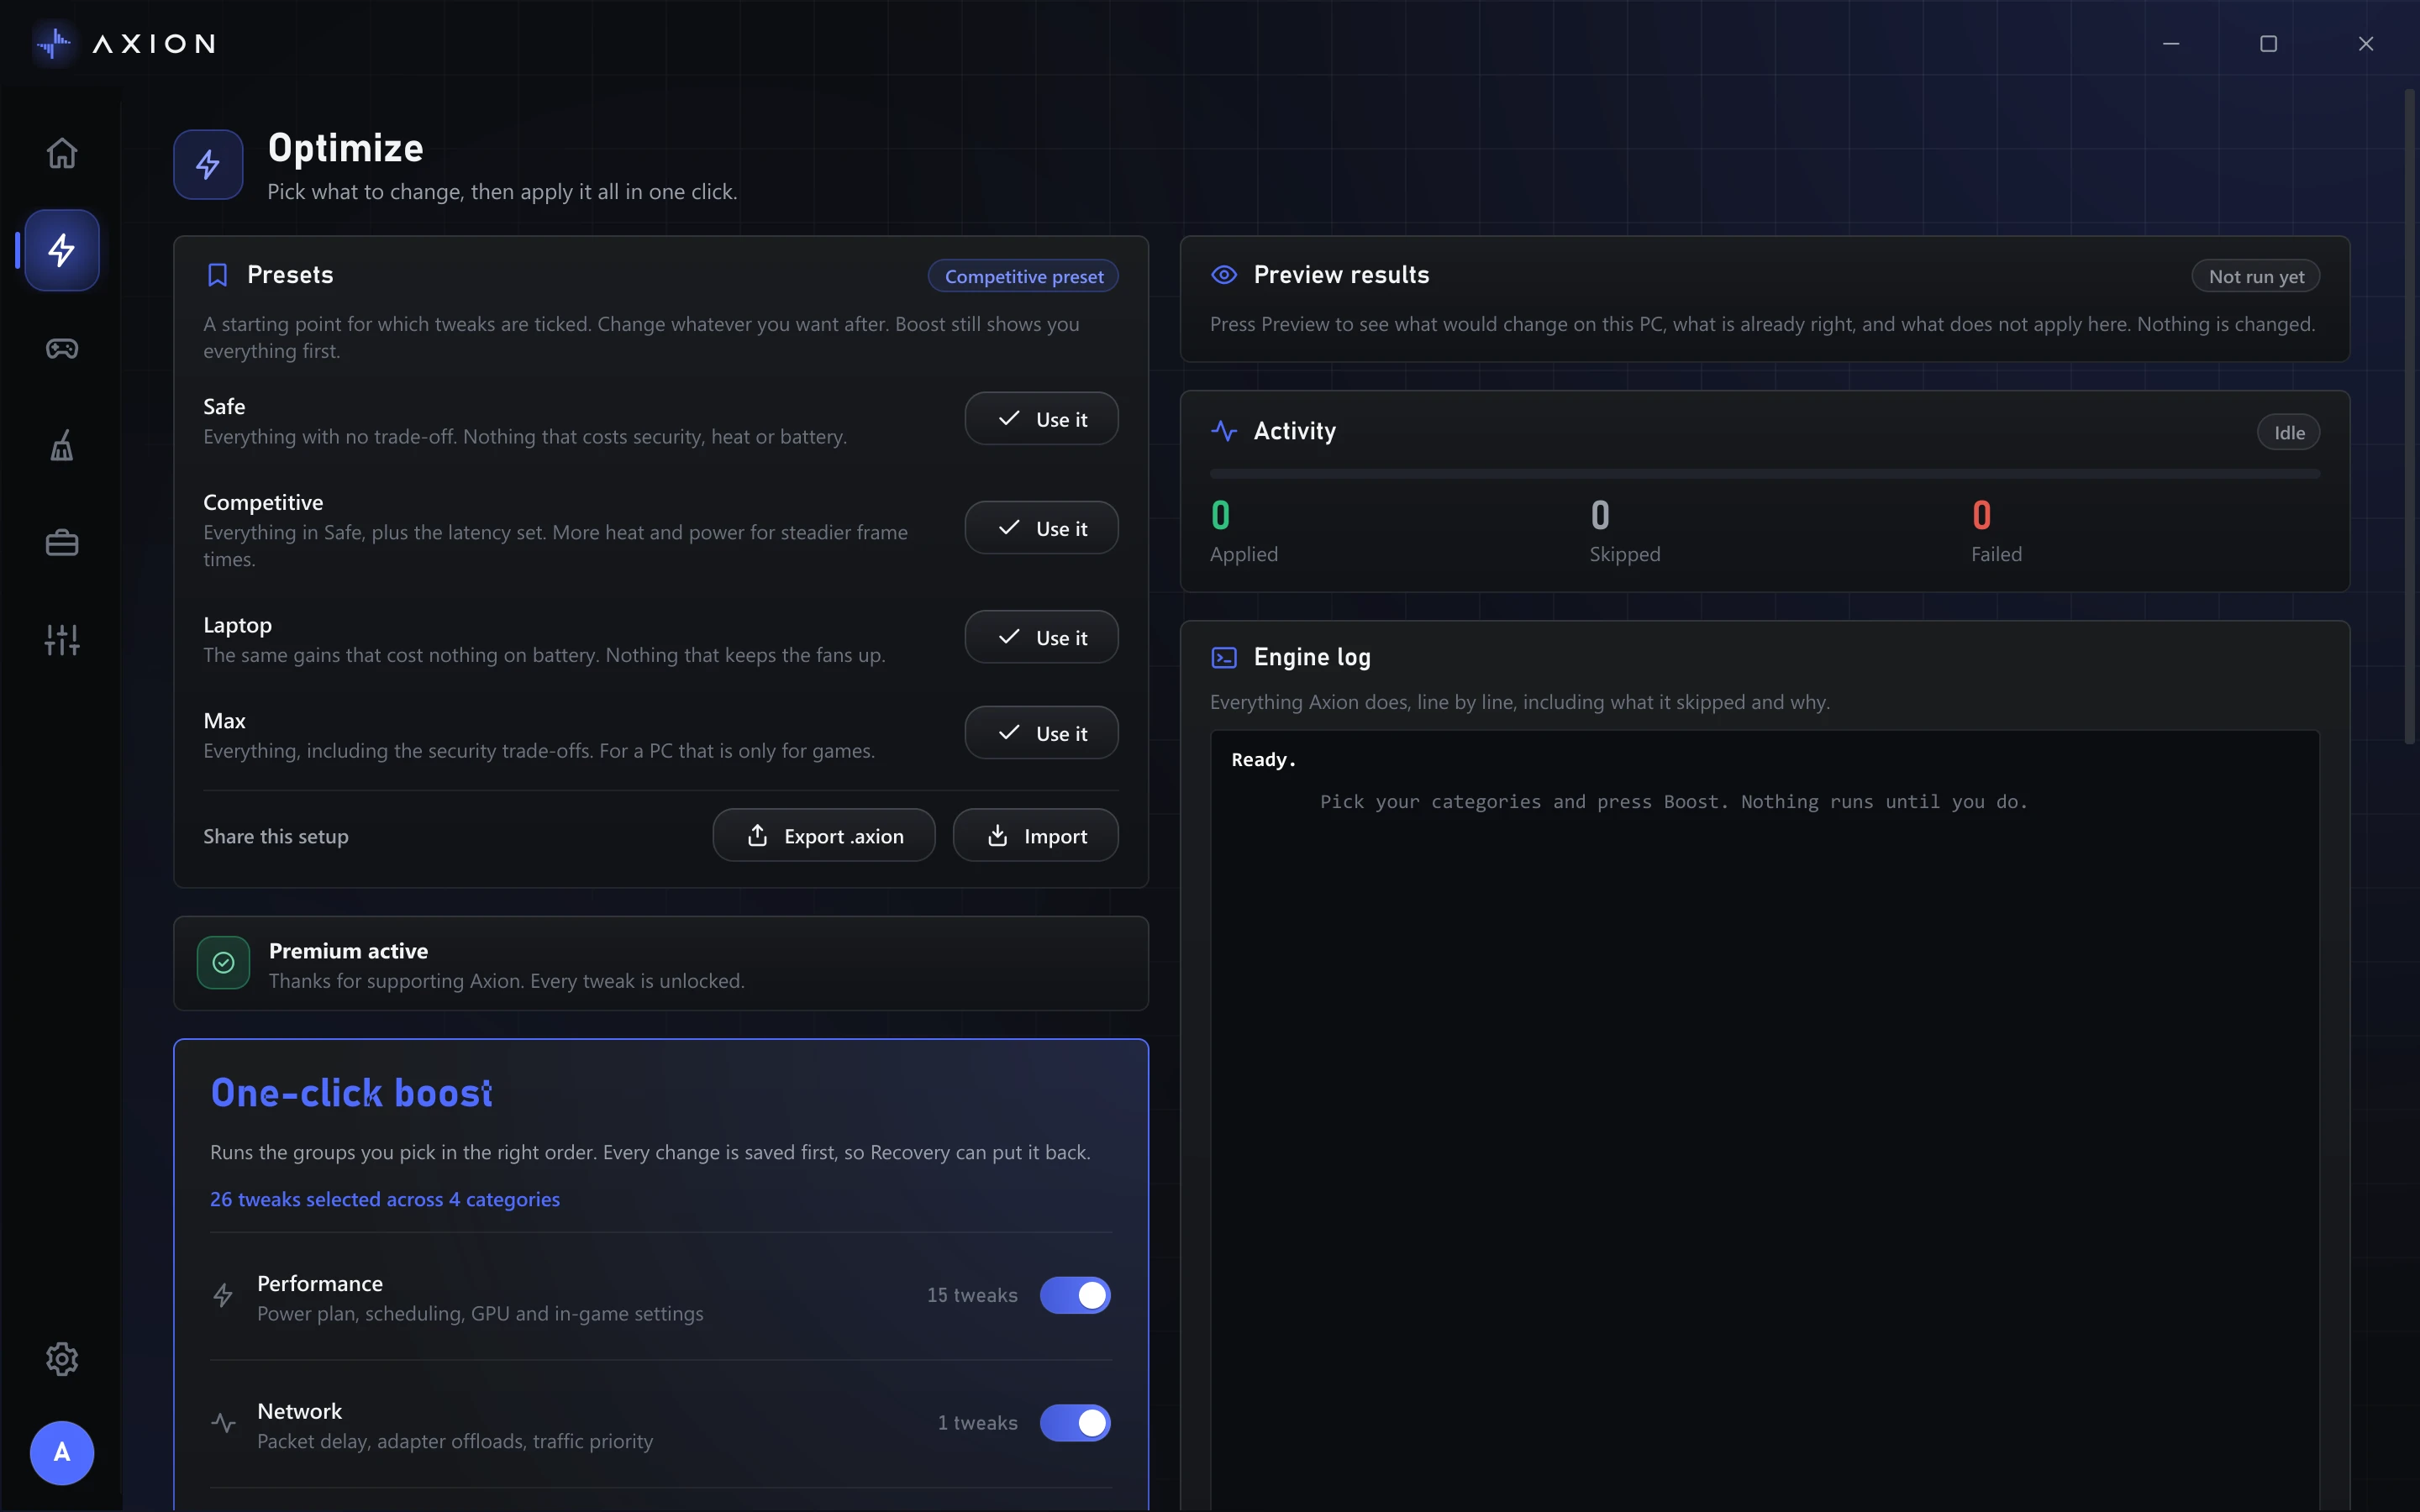The width and height of the screenshot is (2420, 1512).
Task: Open the Home page in sidebar
Action: point(62,153)
